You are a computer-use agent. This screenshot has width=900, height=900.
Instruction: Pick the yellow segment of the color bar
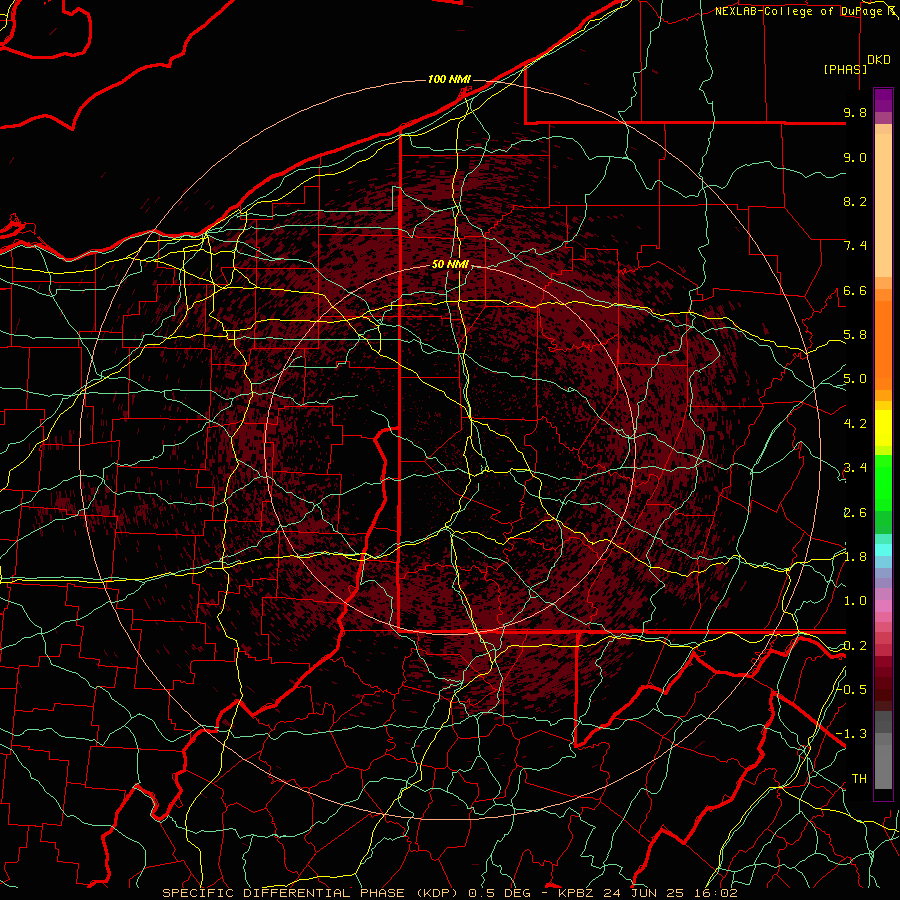coord(883,428)
